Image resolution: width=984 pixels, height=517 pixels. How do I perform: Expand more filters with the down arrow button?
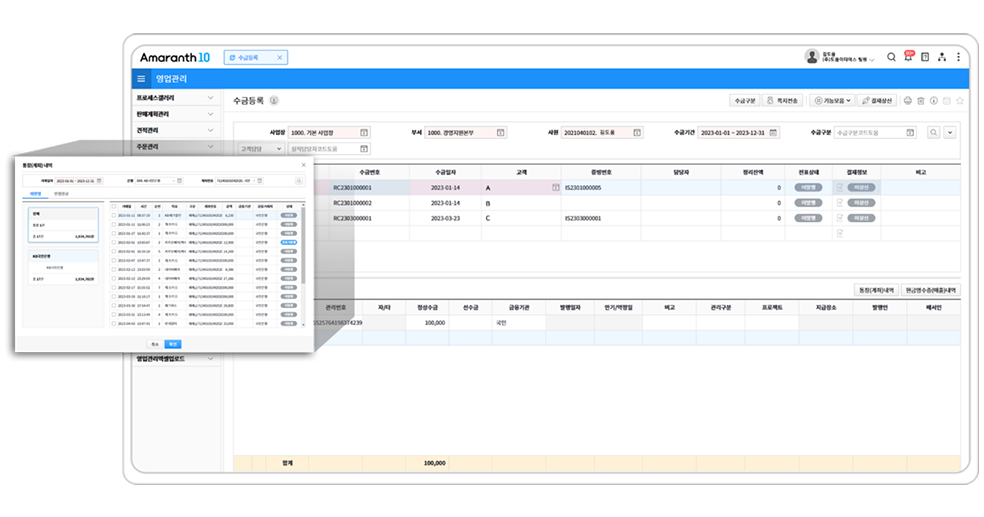point(950,132)
